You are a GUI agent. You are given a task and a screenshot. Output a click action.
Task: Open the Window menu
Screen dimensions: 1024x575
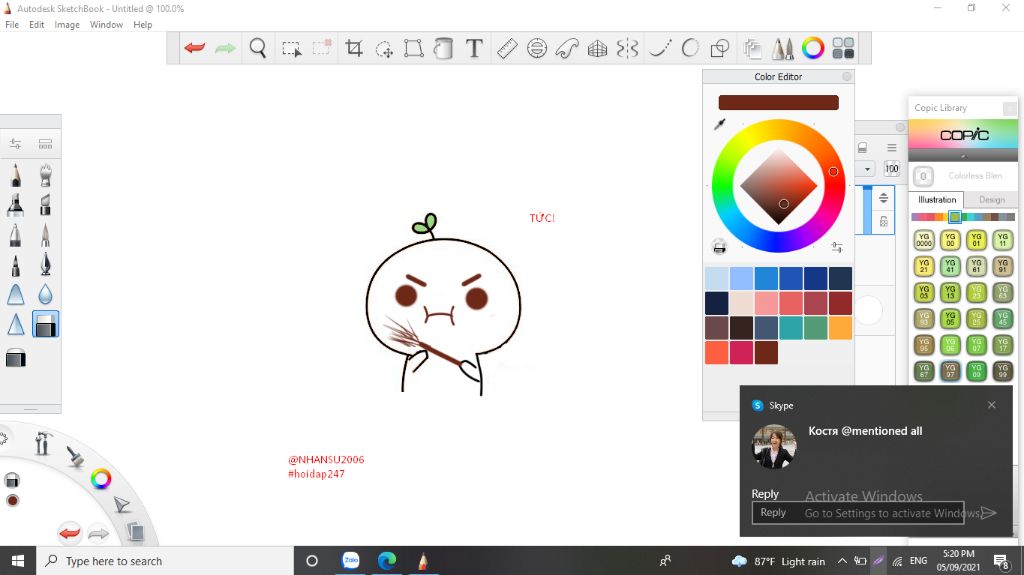click(106, 24)
